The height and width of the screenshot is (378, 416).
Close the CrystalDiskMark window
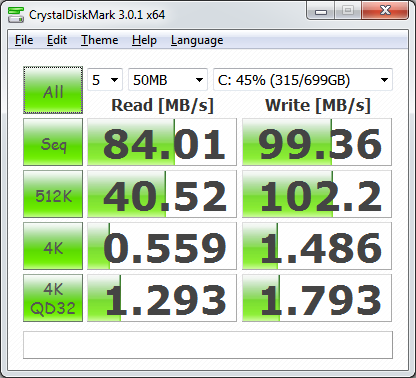point(385,11)
